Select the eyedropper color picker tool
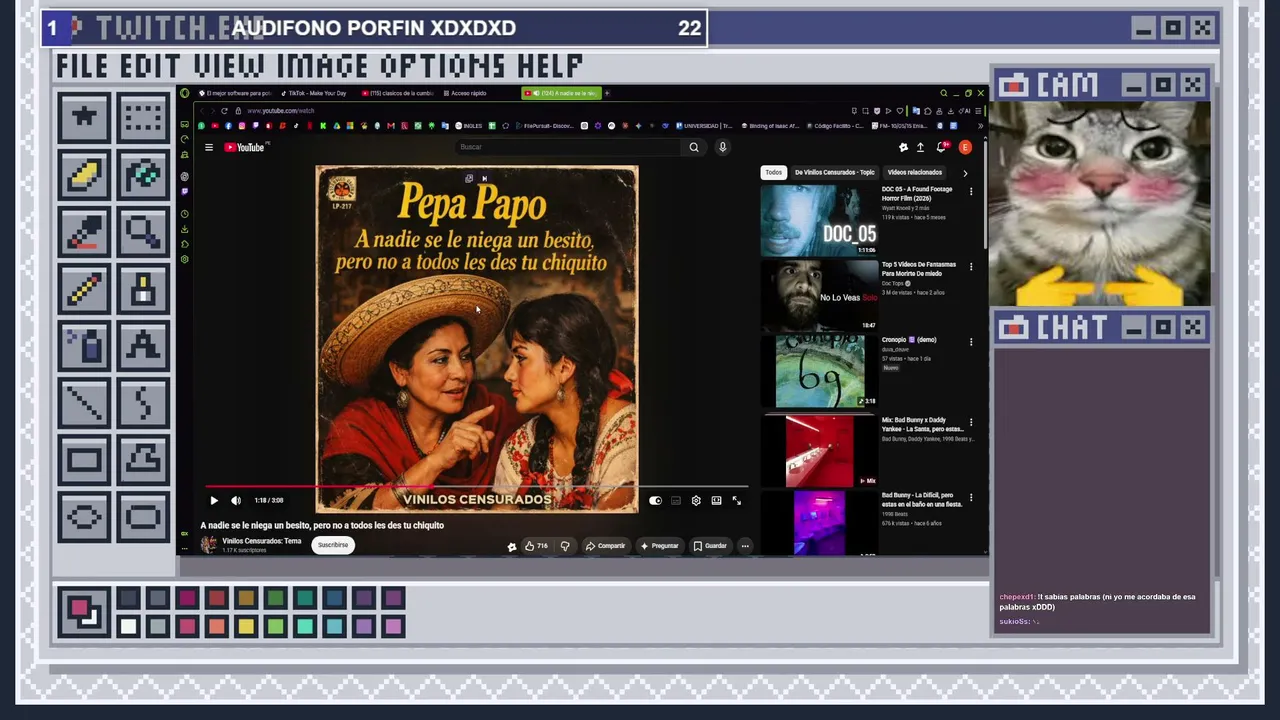1280x720 pixels. click(x=84, y=233)
